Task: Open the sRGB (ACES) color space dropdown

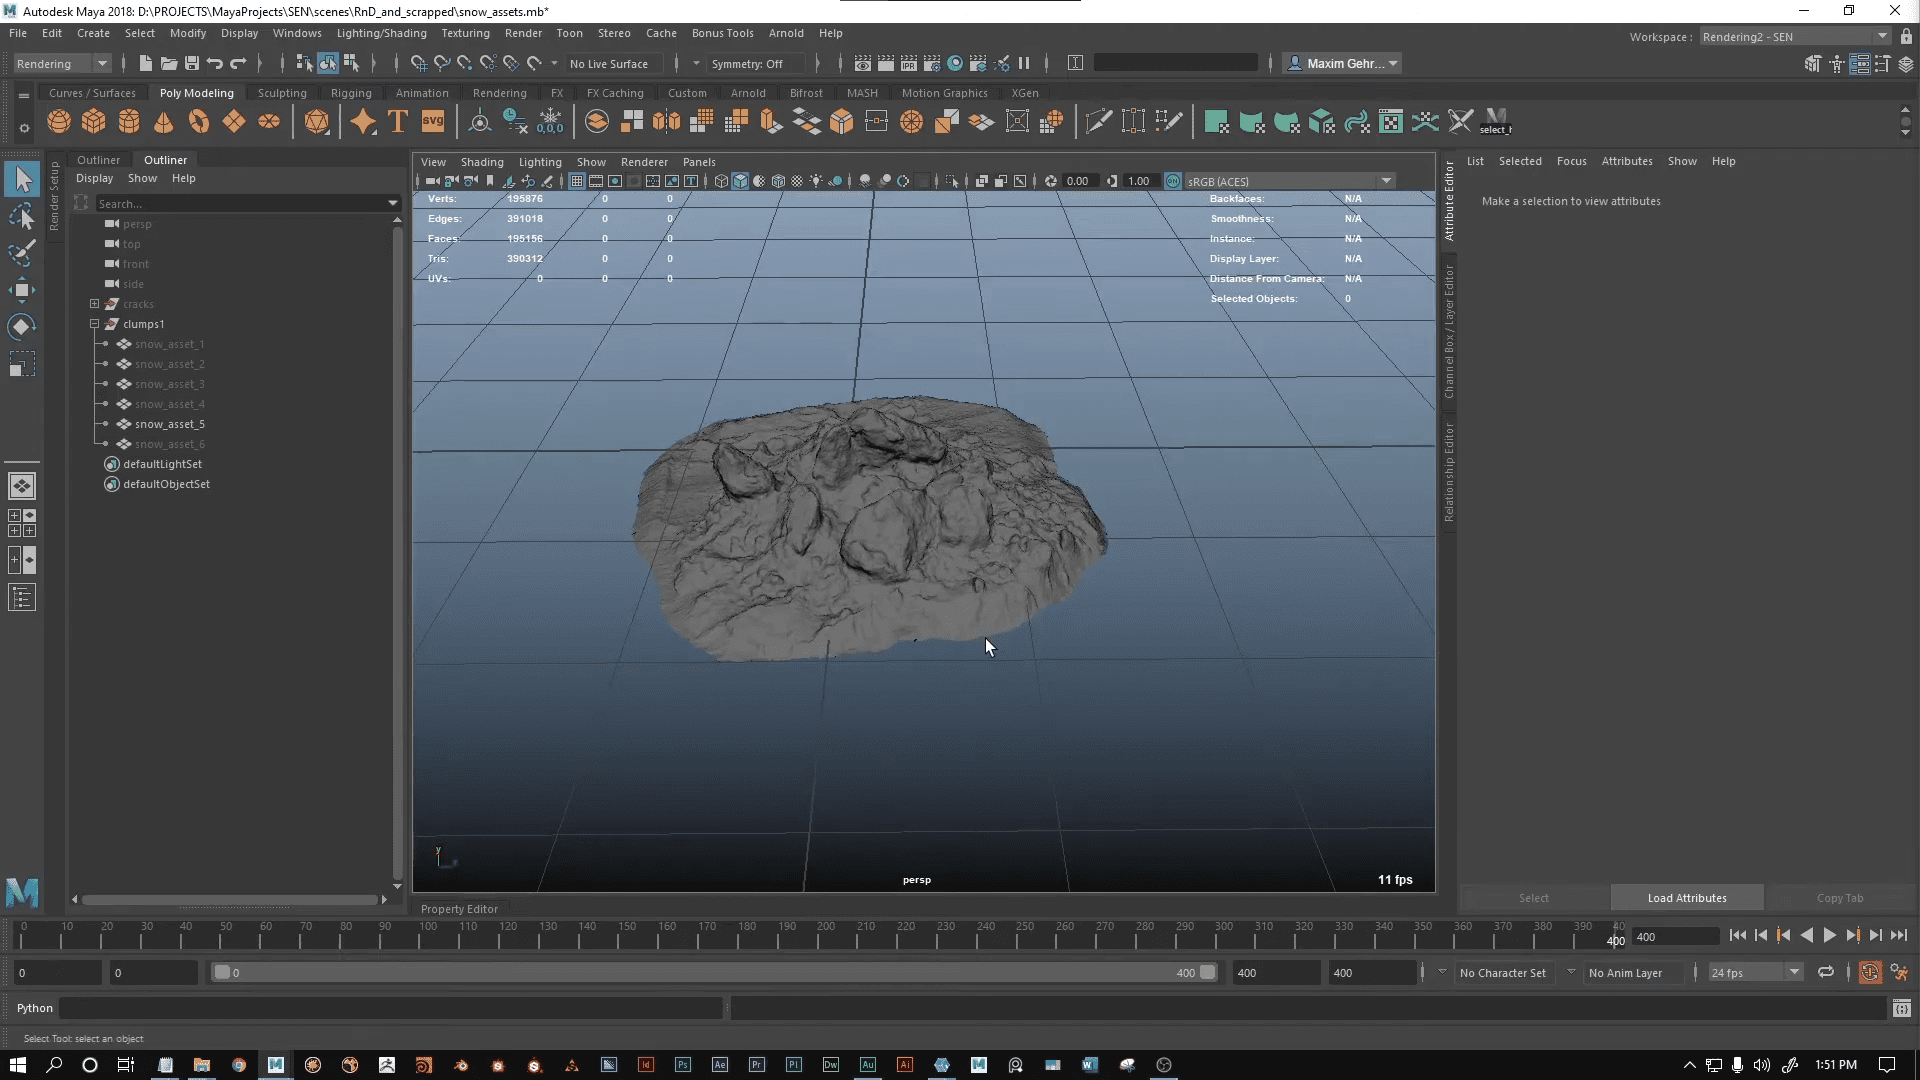Action: [x=1386, y=181]
